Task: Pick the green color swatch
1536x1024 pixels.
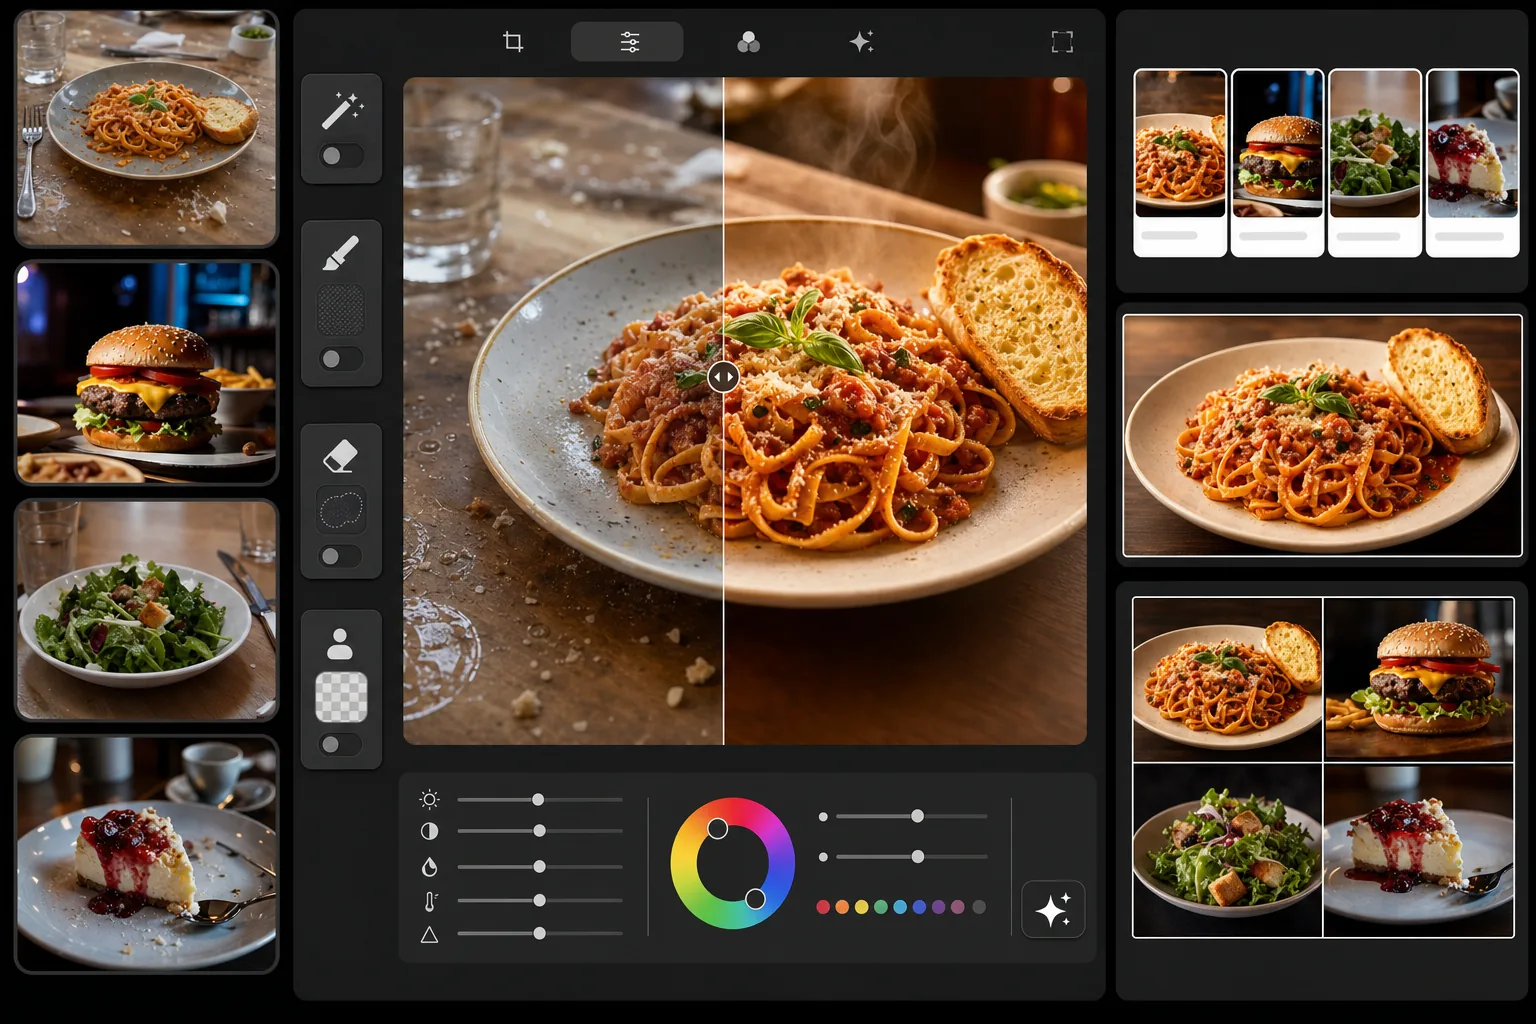Action: point(881,907)
